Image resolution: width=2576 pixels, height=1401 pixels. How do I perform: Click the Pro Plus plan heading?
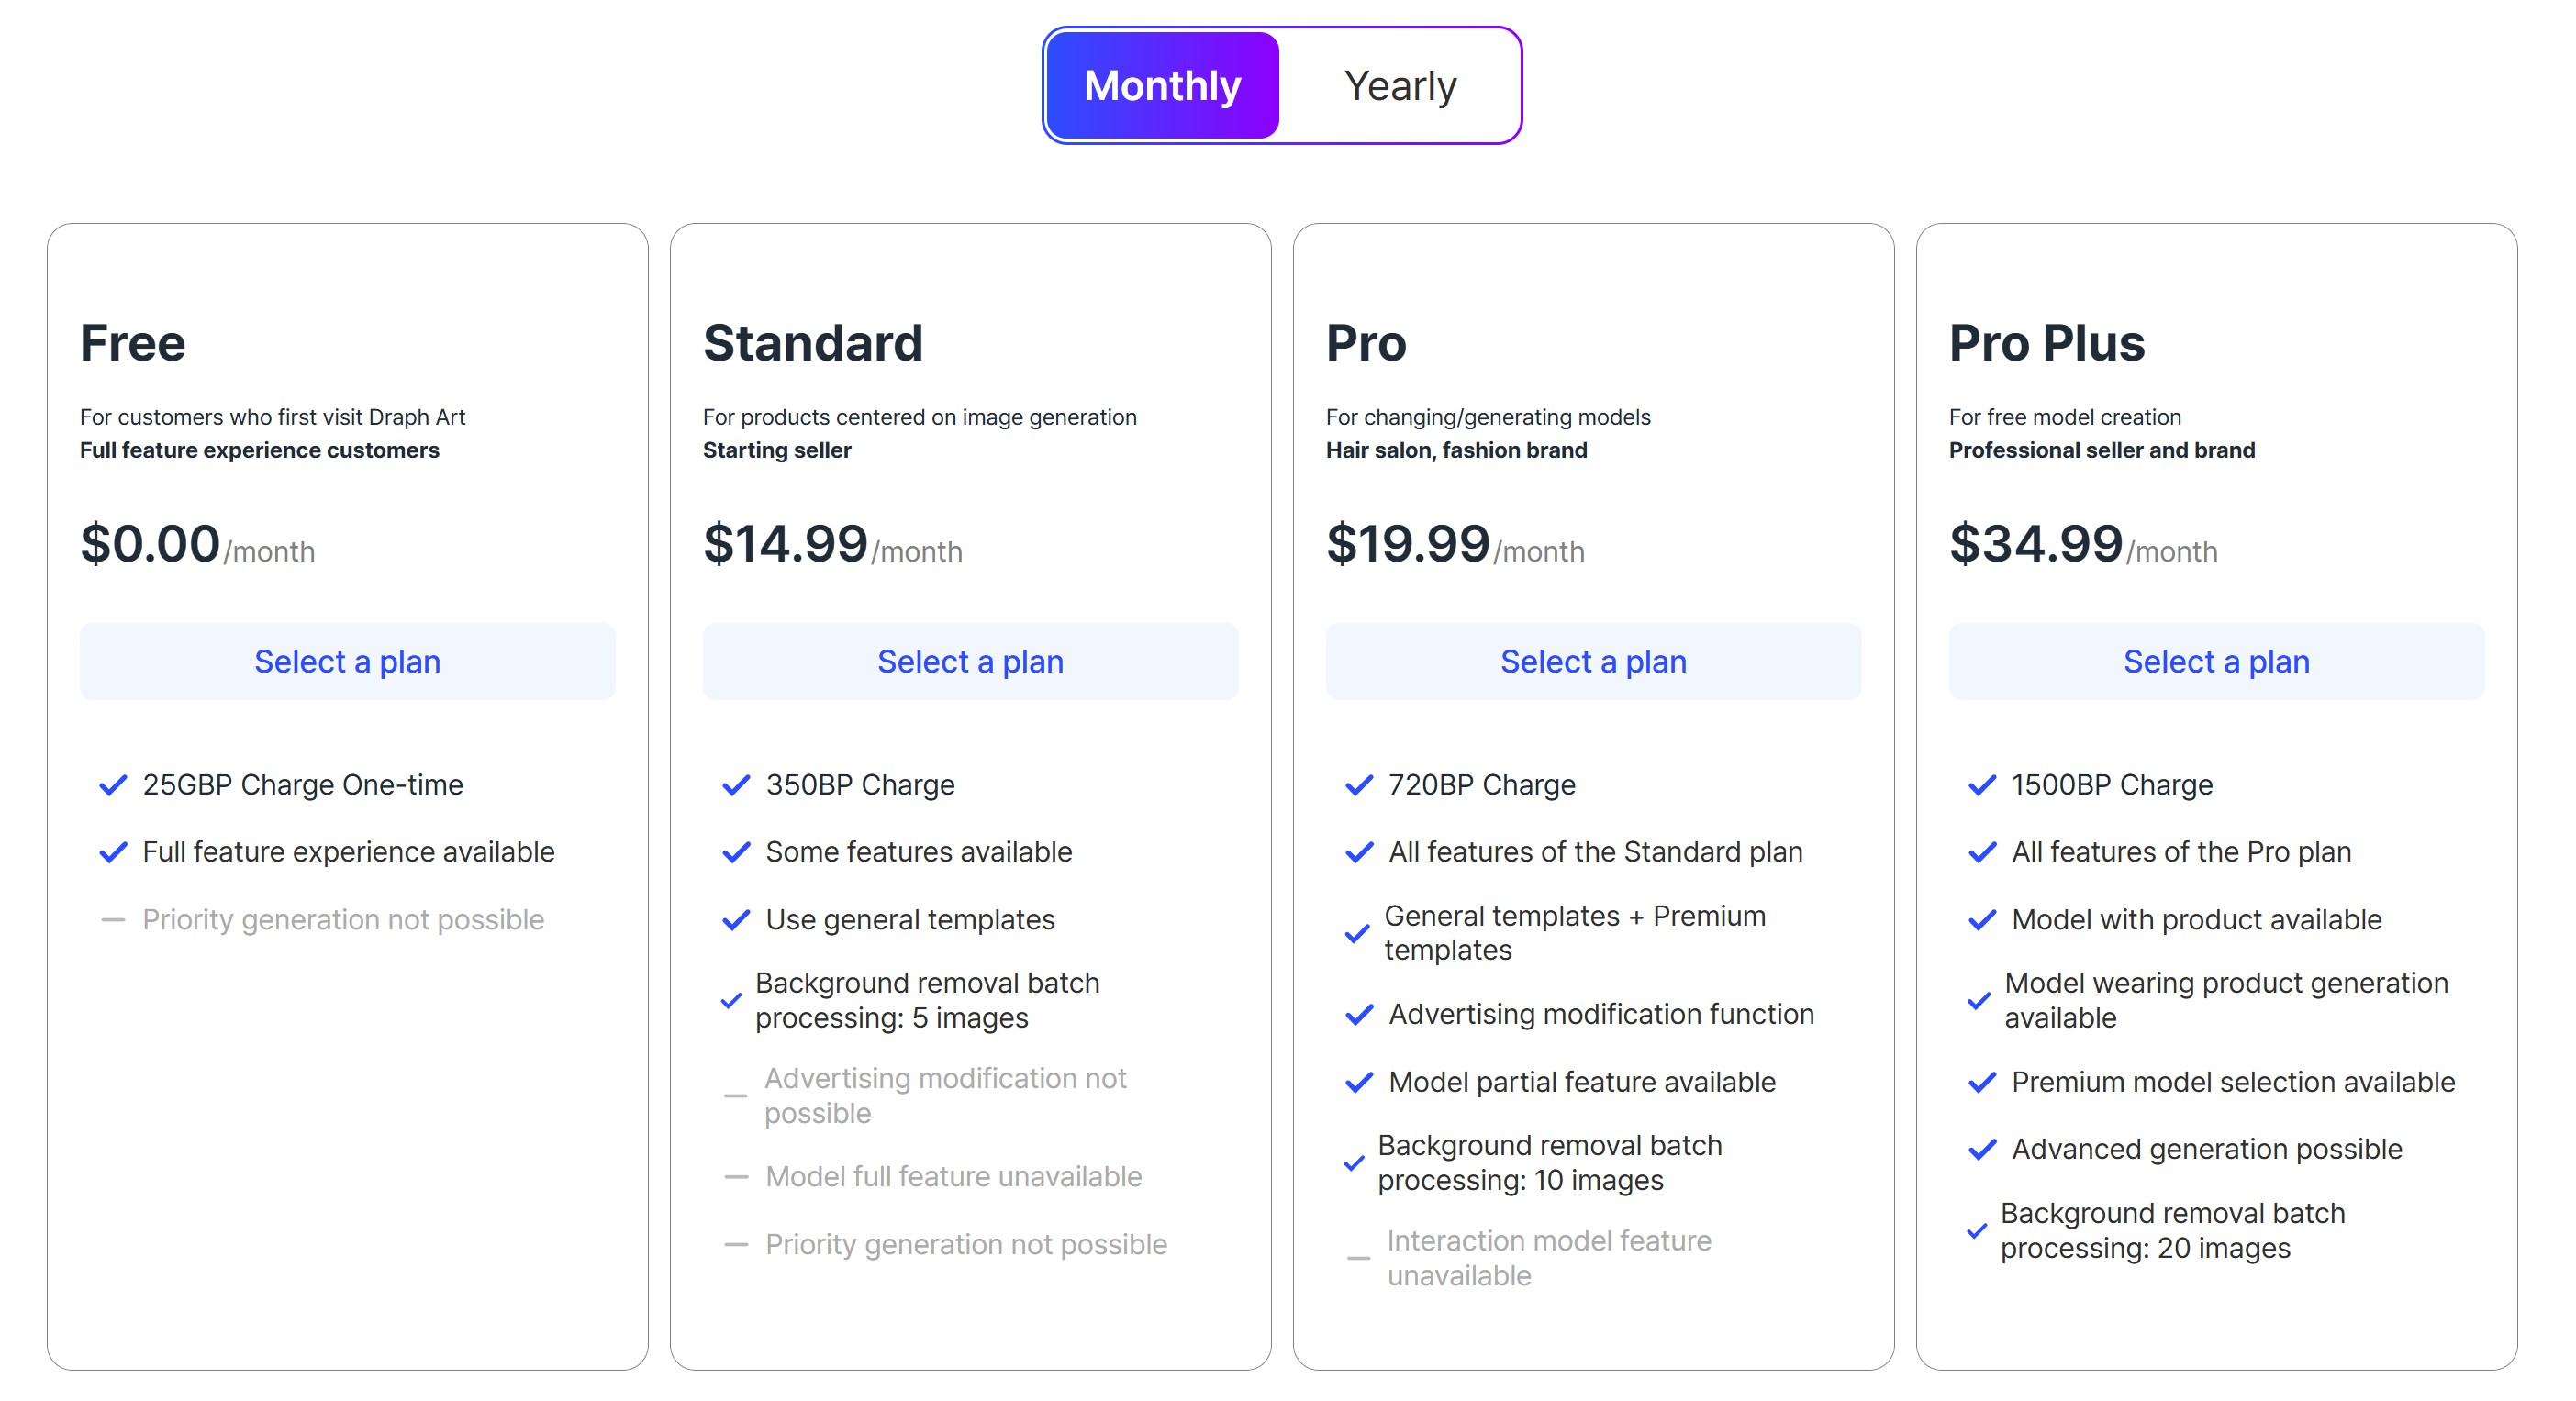tap(2046, 343)
